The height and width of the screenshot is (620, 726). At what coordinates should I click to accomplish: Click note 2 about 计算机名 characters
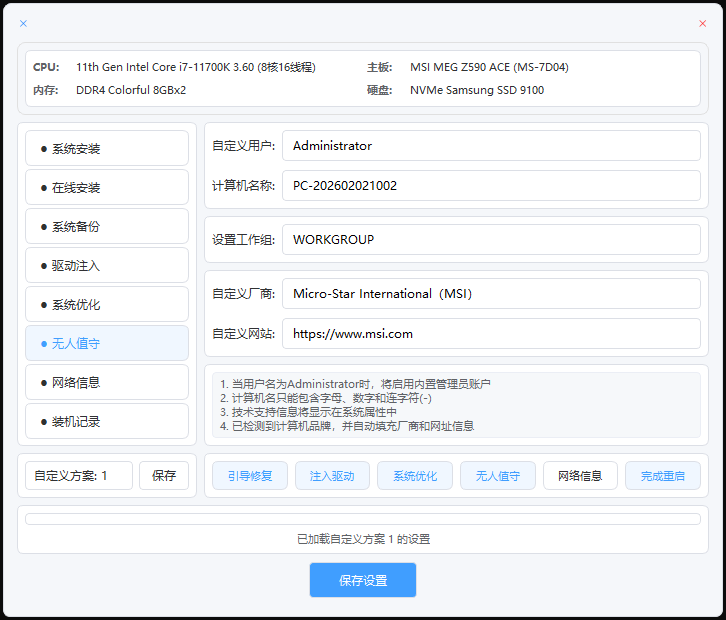tap(326, 398)
